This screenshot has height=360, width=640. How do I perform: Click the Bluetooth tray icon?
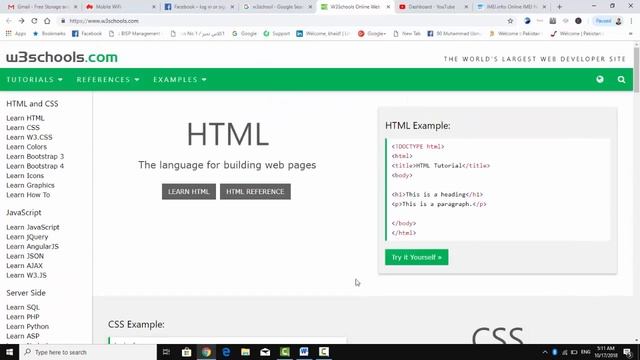555,352
